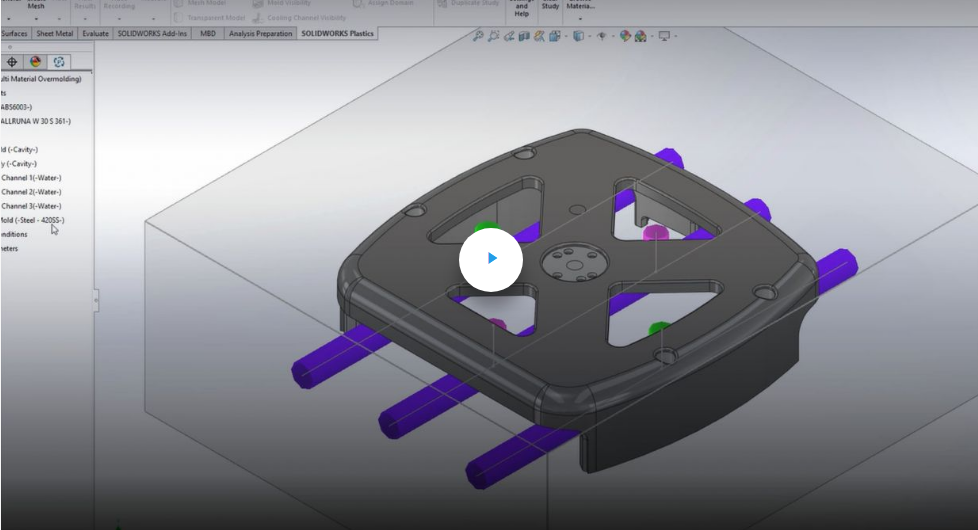Click the Hide/Show Items icon
Viewport: 978px width, 530px height.
601,36
